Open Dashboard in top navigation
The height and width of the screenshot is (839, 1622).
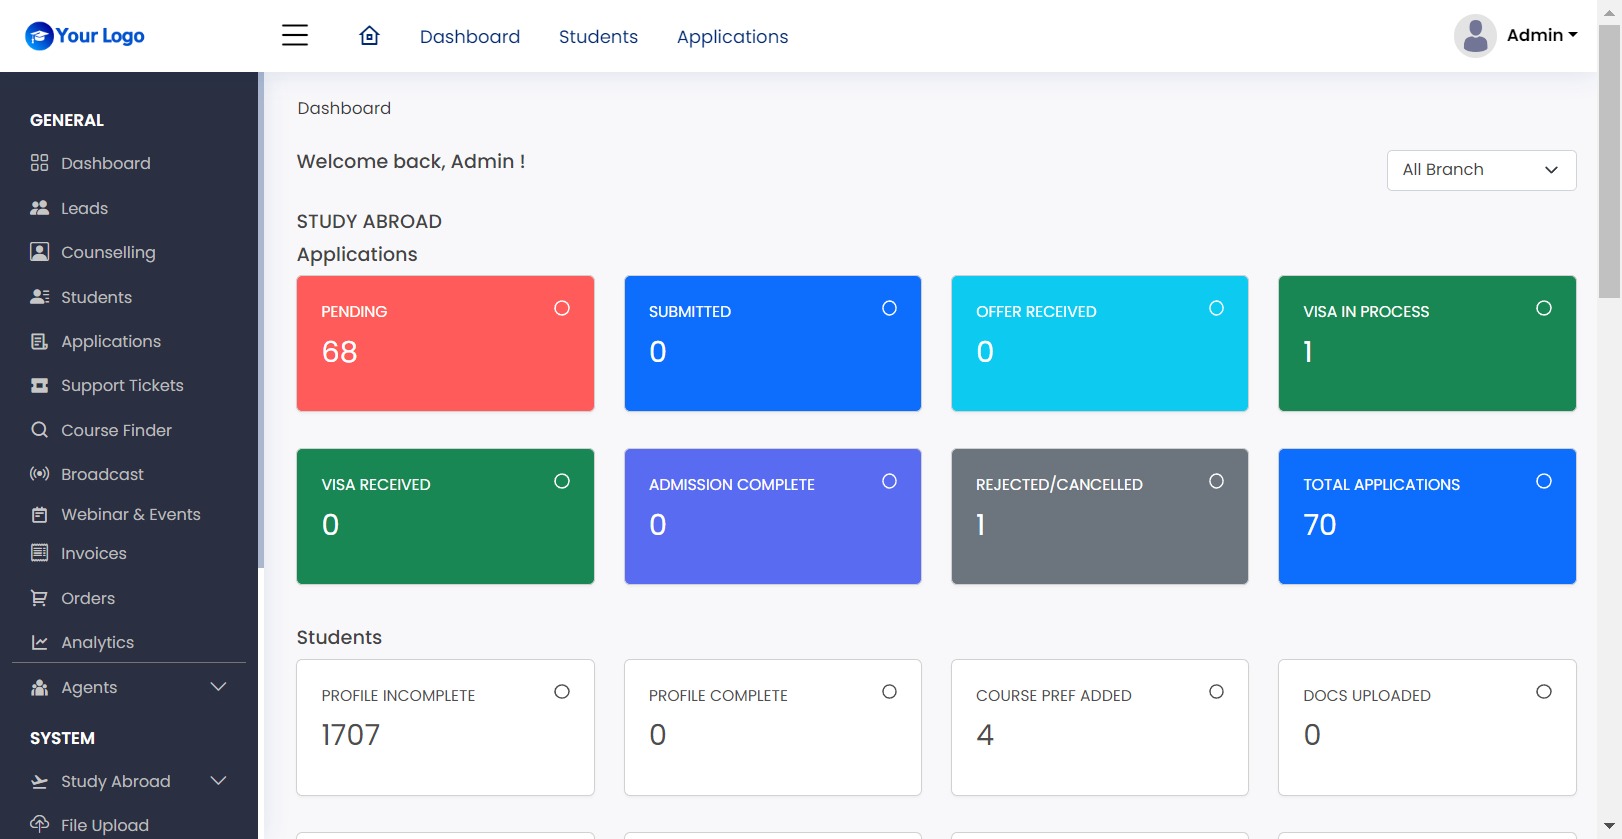(x=470, y=37)
